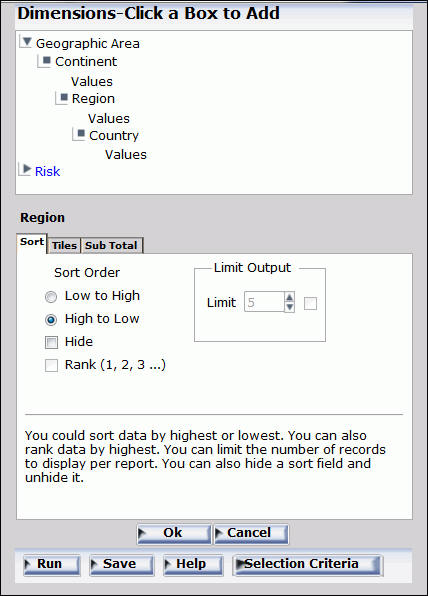The width and height of the screenshot is (428, 596).
Task: Tick the Hide checkbox
Action: [x=51, y=342]
